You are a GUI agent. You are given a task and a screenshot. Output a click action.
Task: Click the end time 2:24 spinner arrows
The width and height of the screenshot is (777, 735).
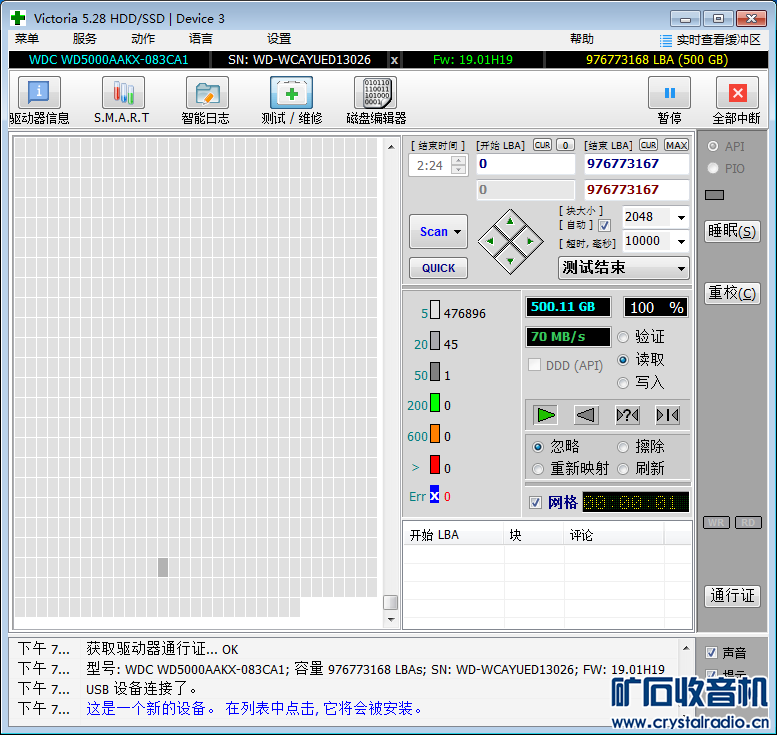click(458, 165)
